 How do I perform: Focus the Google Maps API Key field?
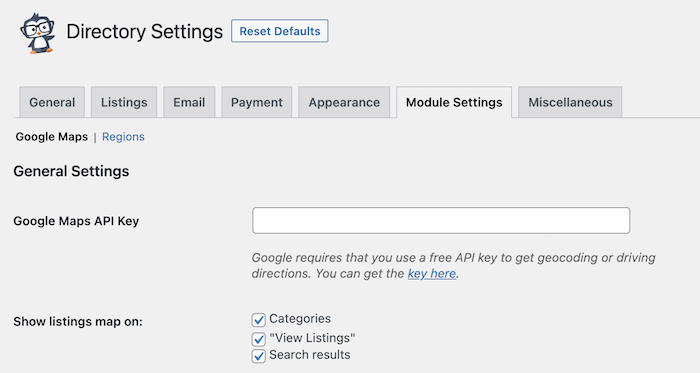tap(441, 220)
